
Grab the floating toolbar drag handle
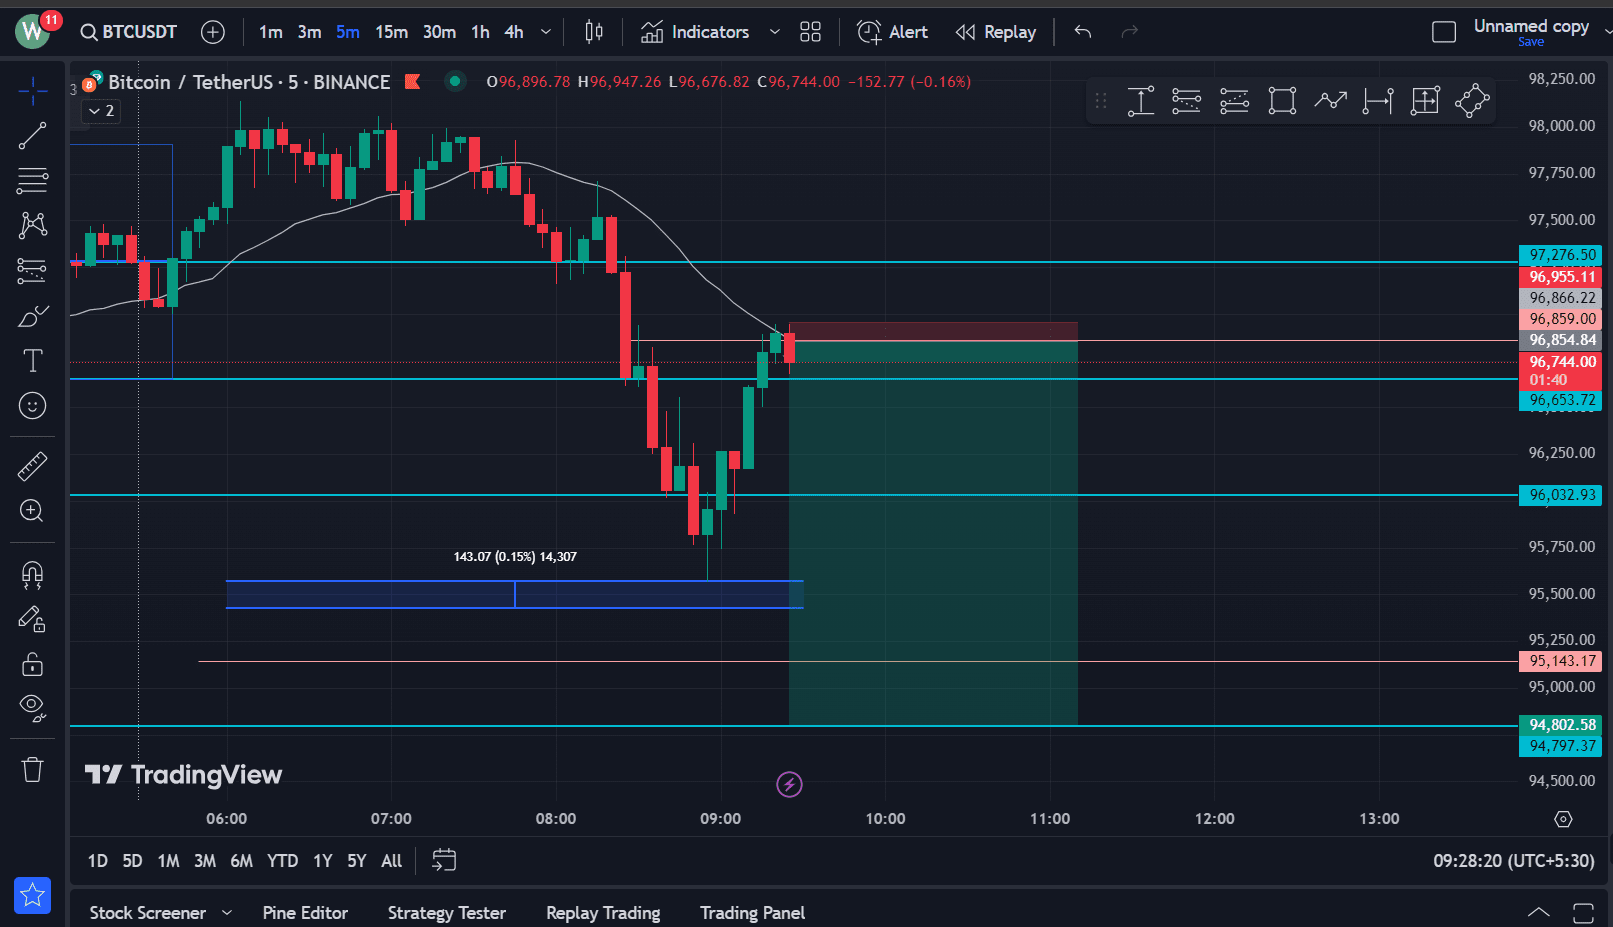(x=1101, y=101)
